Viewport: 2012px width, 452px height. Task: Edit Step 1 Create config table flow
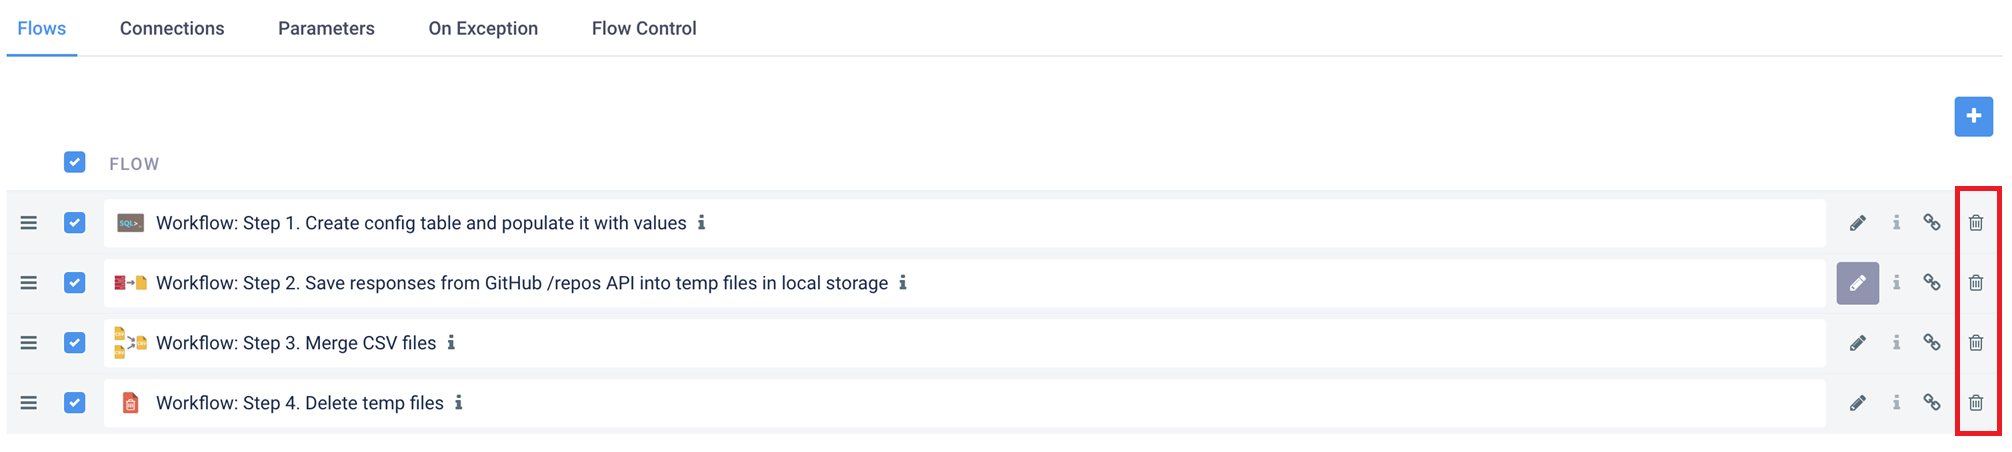pyautogui.click(x=1857, y=223)
